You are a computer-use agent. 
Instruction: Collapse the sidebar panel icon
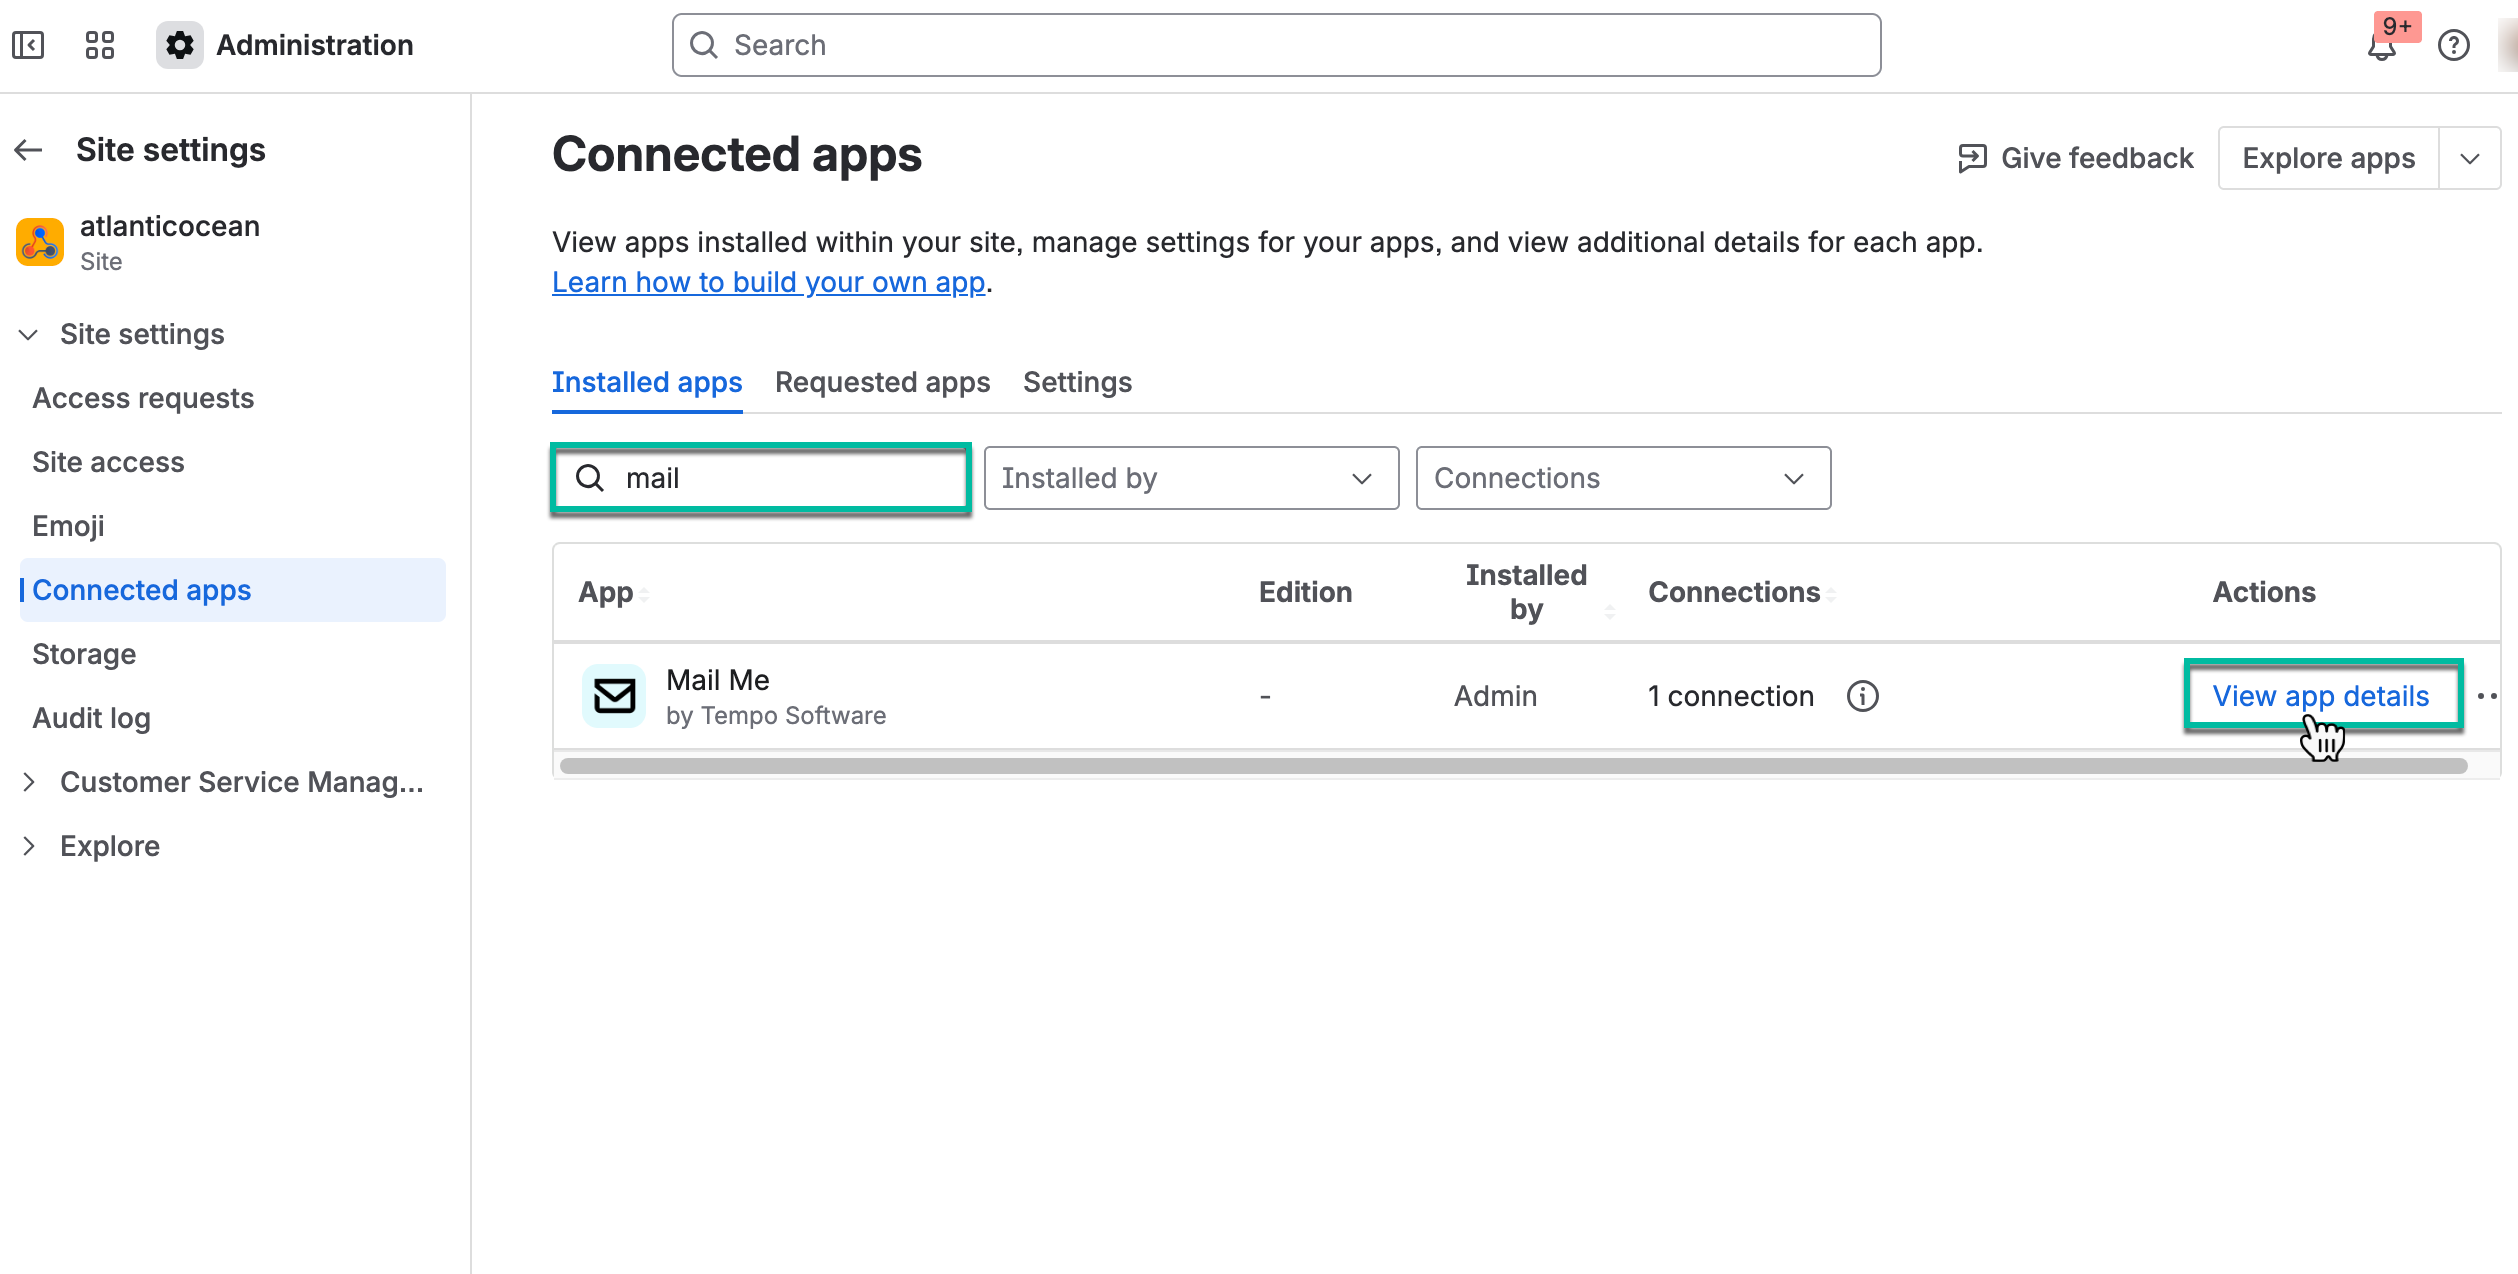click(x=28, y=45)
